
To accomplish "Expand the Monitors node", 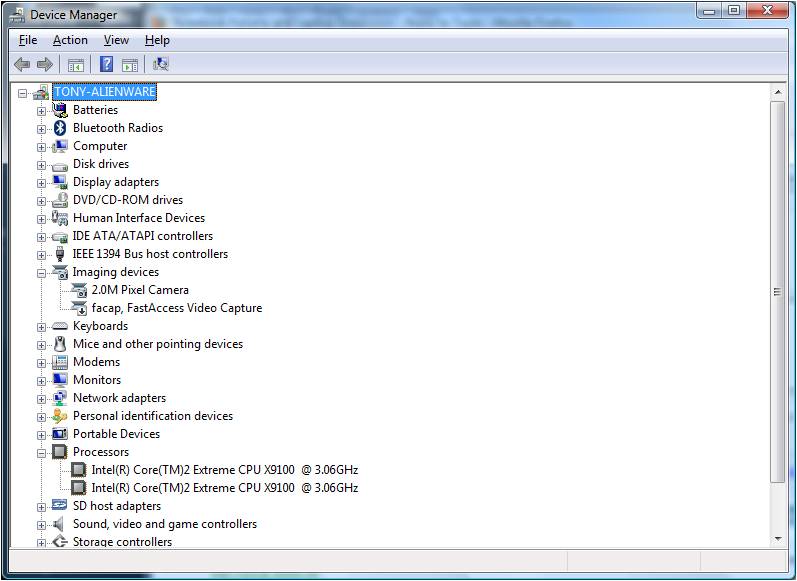I will click(41, 381).
